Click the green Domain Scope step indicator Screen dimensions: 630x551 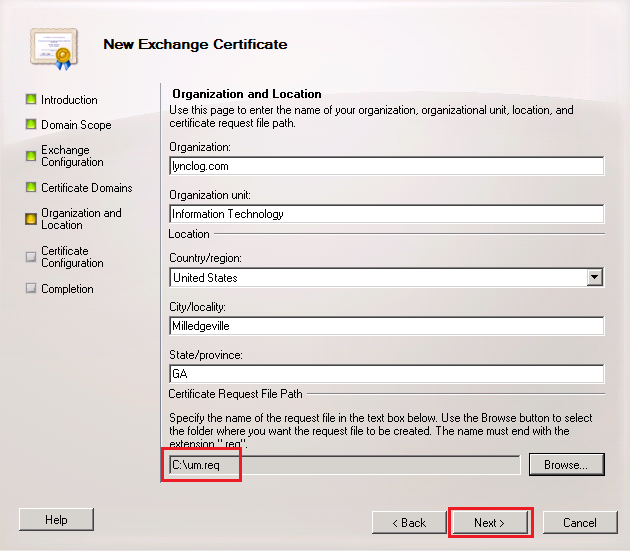click(x=31, y=124)
